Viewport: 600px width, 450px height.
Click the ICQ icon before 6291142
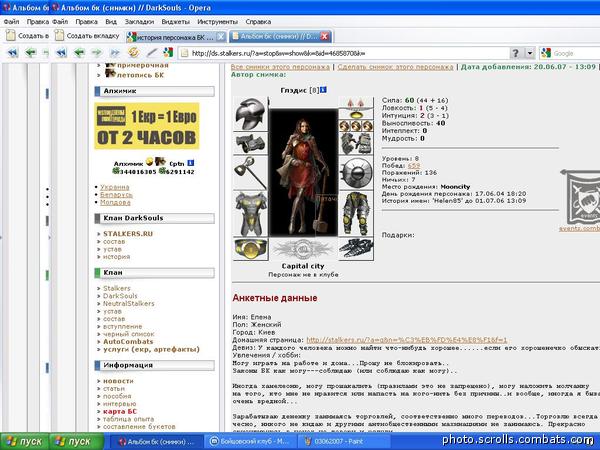pyautogui.click(x=162, y=171)
